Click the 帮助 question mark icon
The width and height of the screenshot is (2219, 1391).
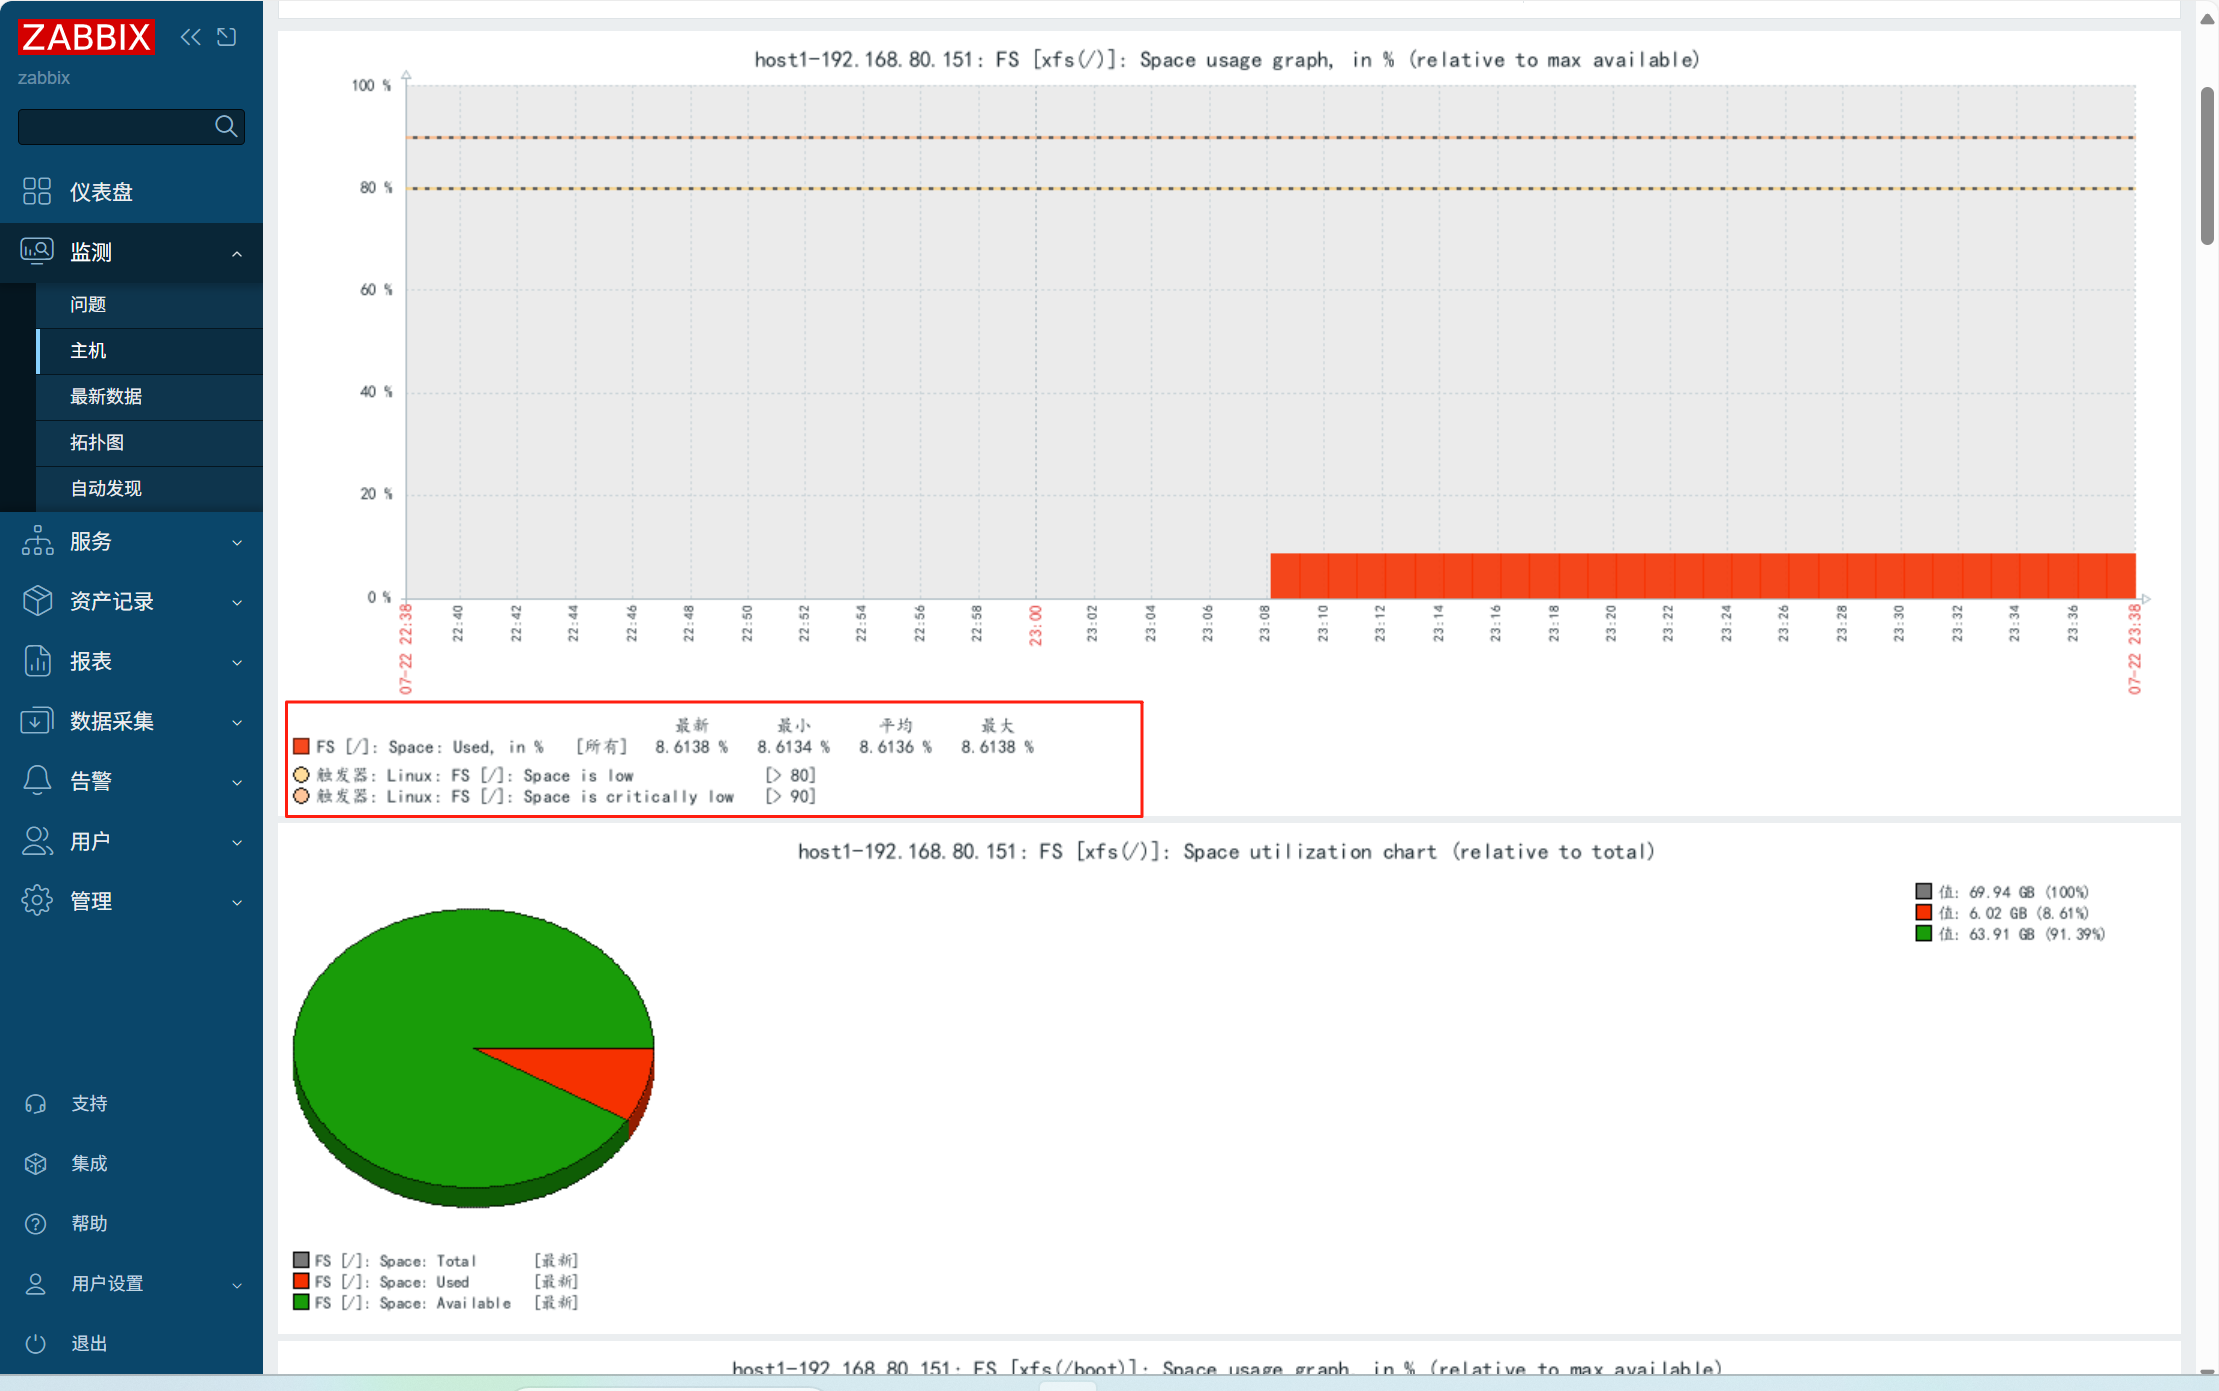[36, 1224]
